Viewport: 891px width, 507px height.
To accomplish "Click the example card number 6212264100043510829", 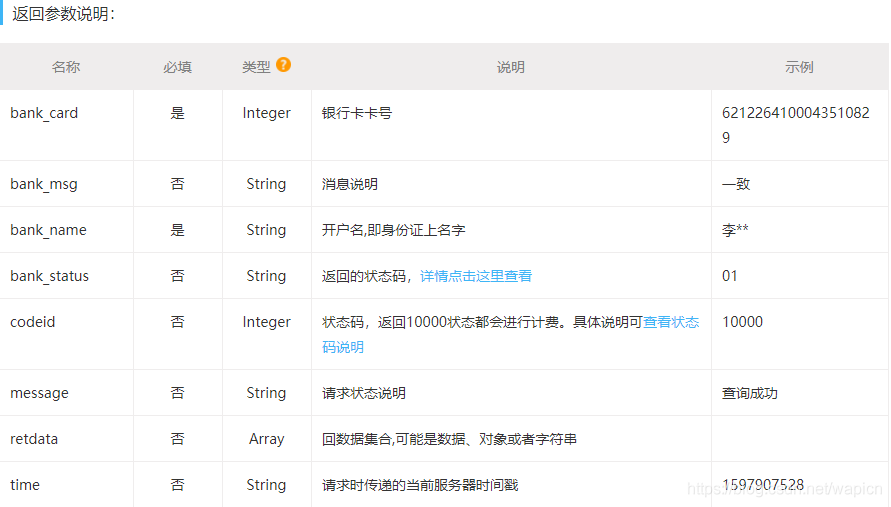I will 796,125.
